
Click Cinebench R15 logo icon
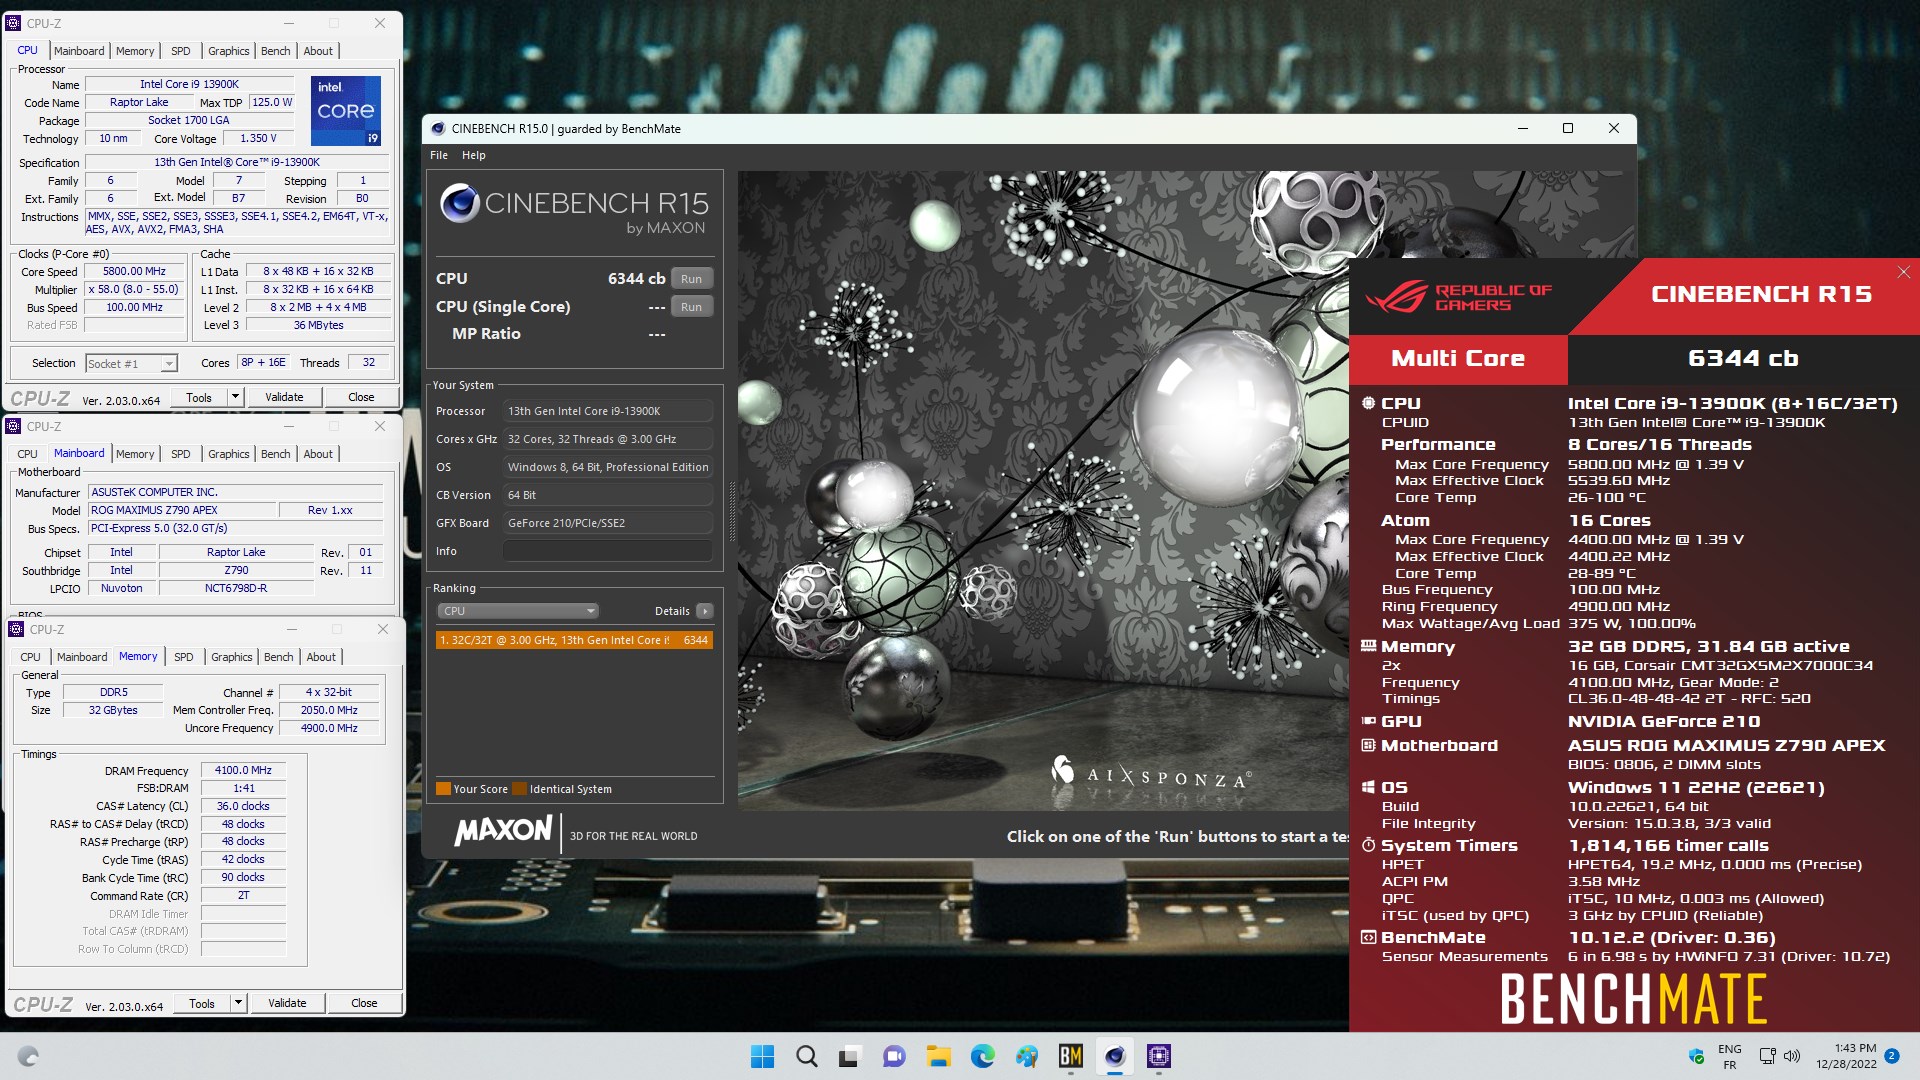click(459, 203)
